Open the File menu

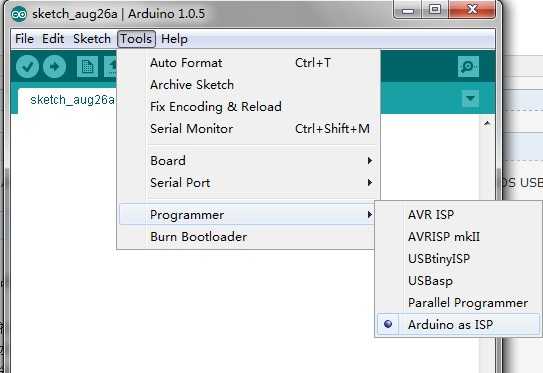tap(24, 39)
